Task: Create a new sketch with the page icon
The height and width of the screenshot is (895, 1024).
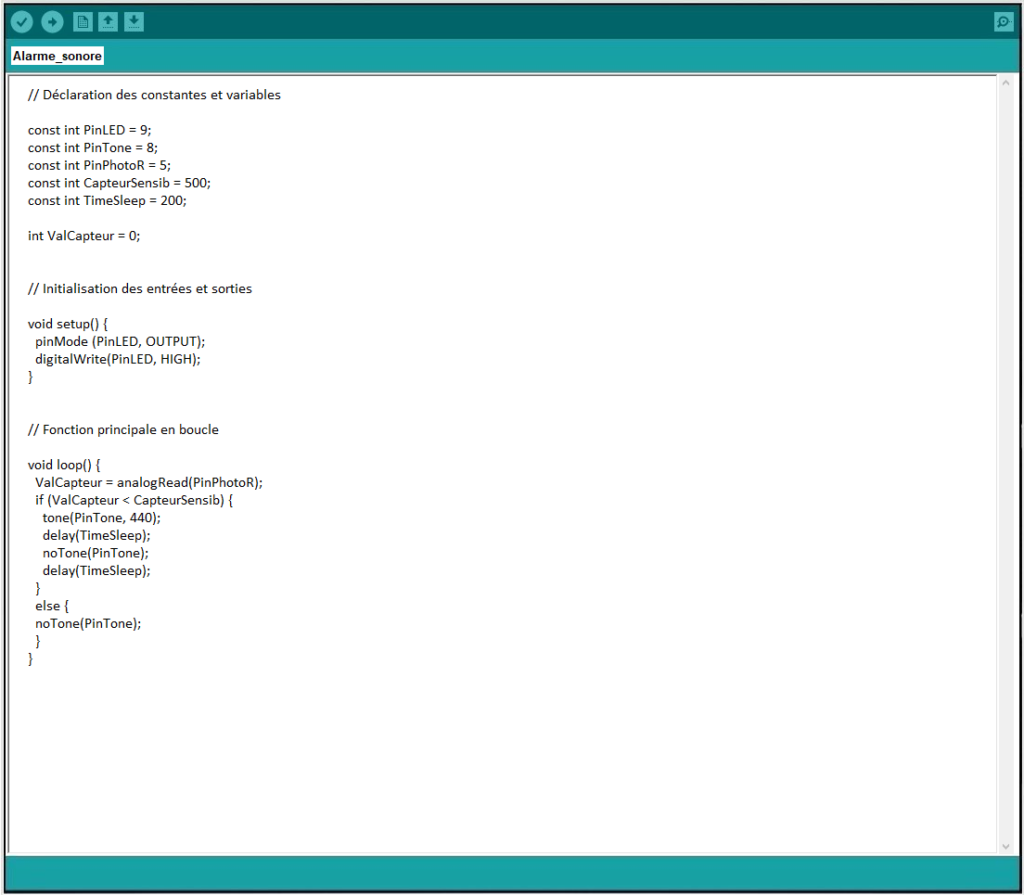Action: pyautogui.click(x=83, y=22)
